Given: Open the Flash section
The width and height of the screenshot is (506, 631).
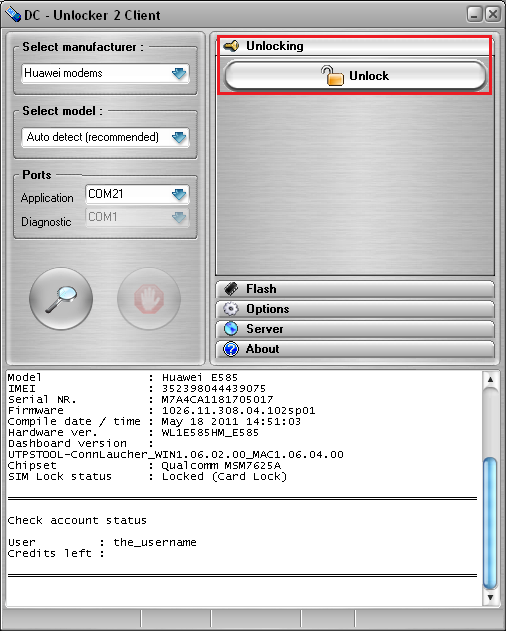Looking at the screenshot, I should (355, 289).
